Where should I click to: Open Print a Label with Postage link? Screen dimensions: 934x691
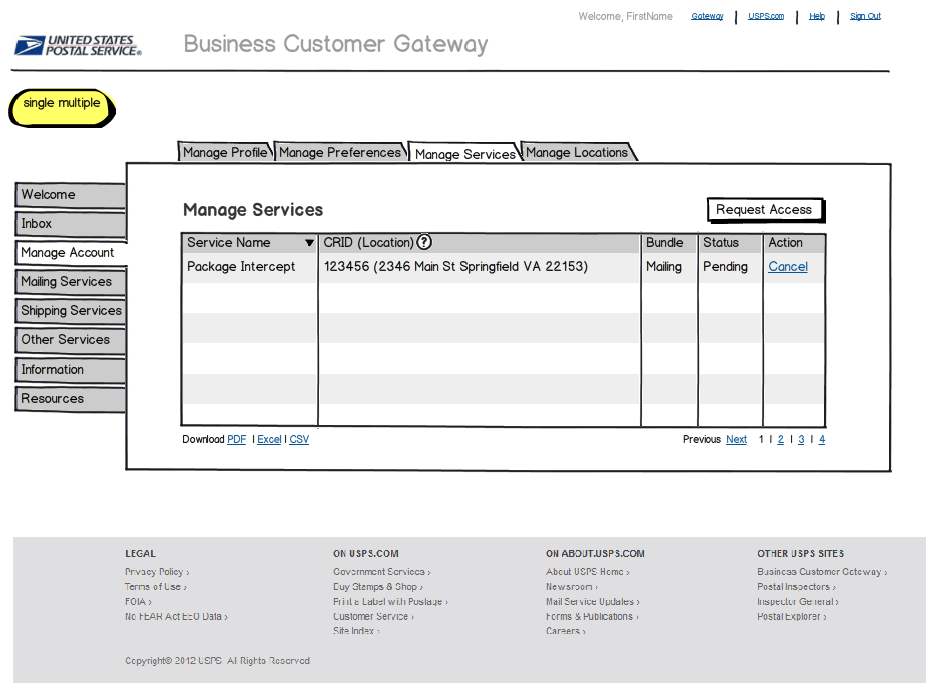tap(390, 602)
